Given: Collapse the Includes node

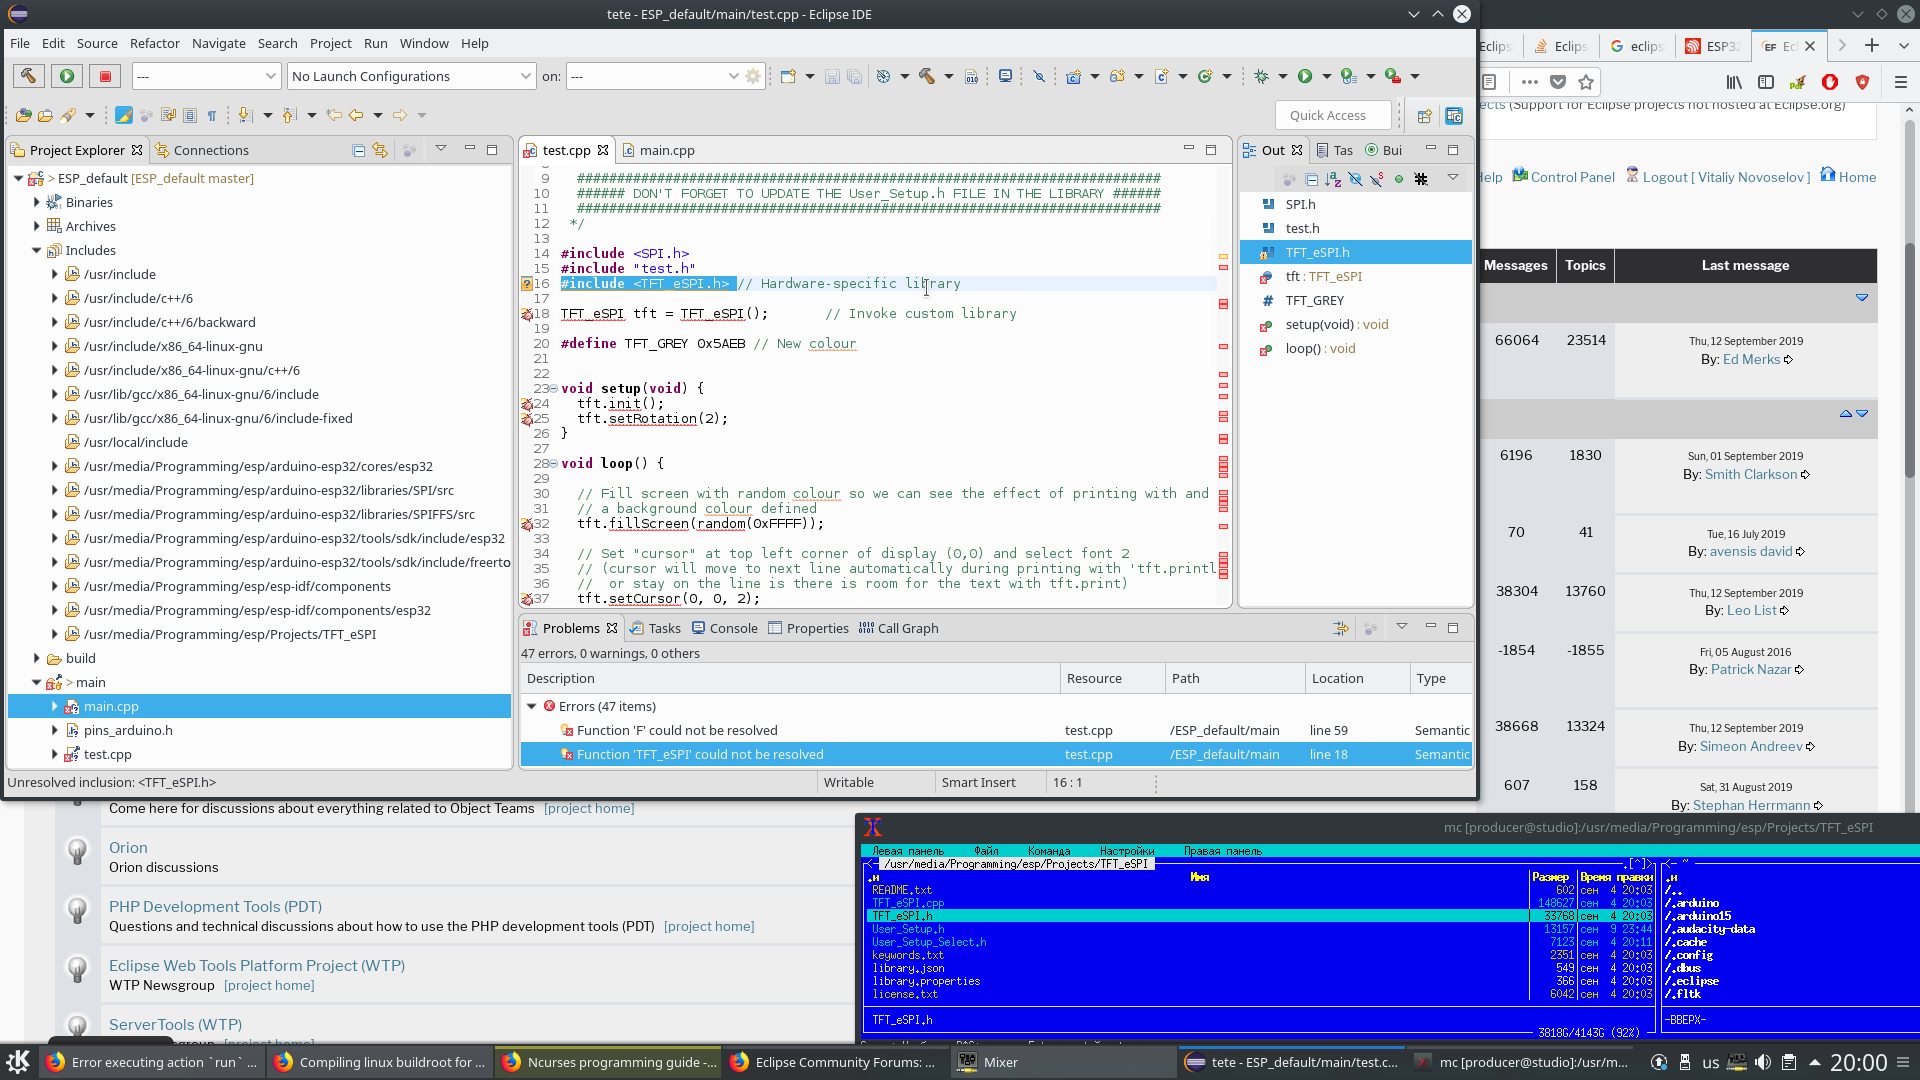Looking at the screenshot, I should point(37,250).
